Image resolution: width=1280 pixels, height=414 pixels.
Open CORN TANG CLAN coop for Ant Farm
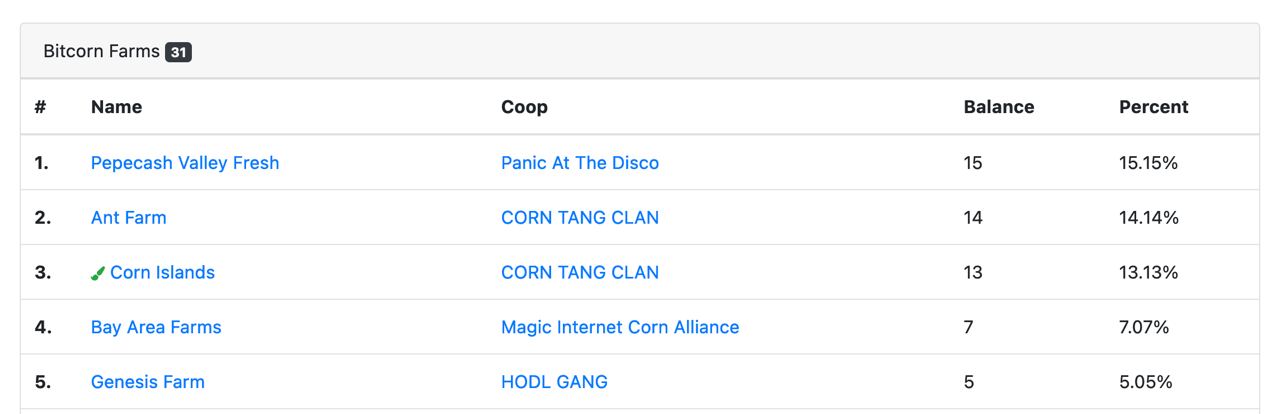[580, 218]
